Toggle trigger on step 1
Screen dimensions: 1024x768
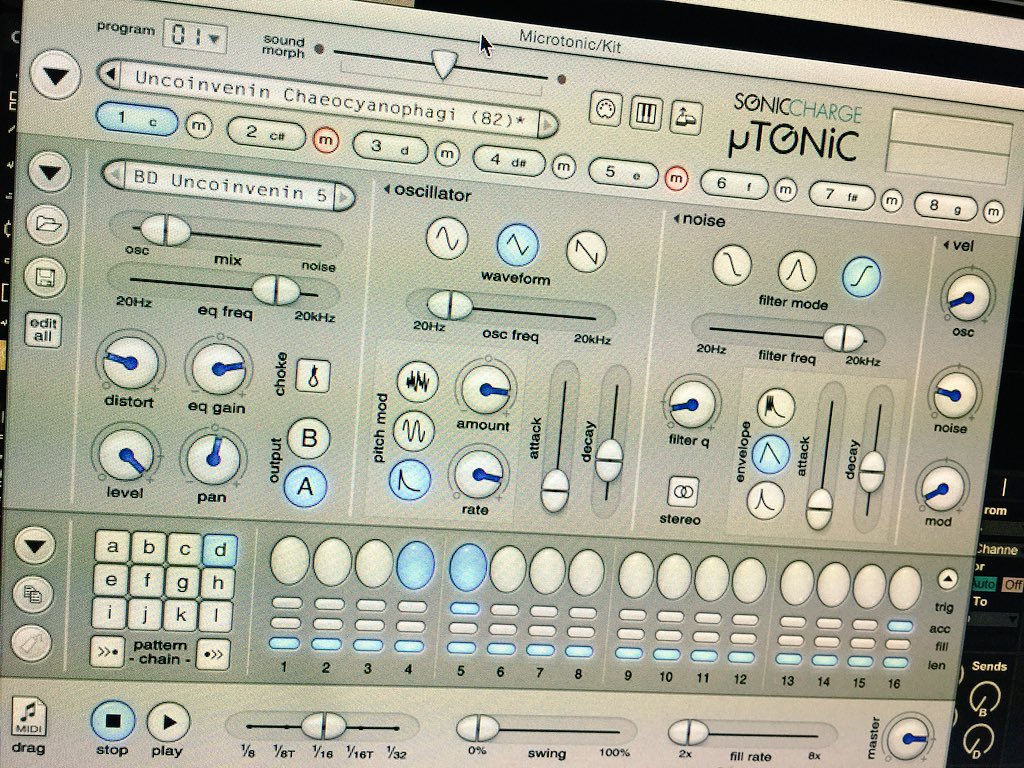click(289, 560)
